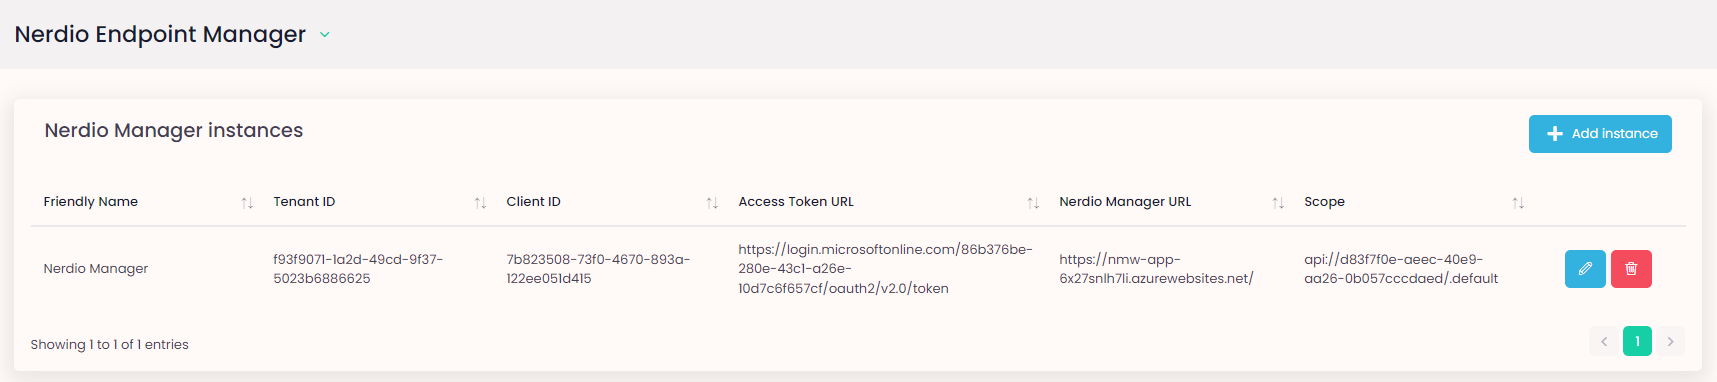
Task: Click the Scope column header
Action: coord(1324,202)
